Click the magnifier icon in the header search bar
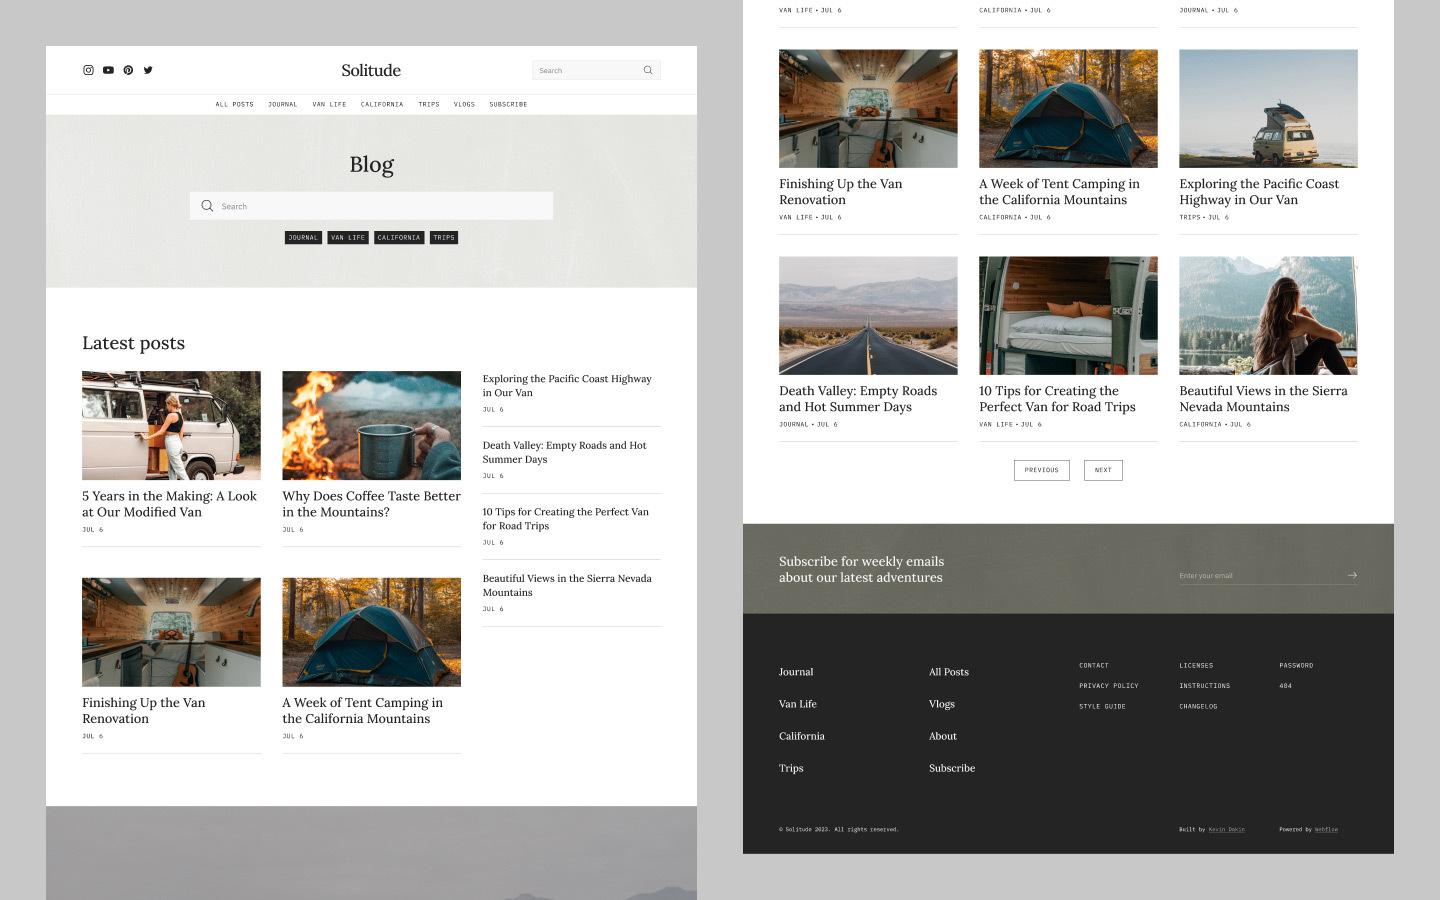Viewport: 1440px width, 900px height. (x=647, y=70)
